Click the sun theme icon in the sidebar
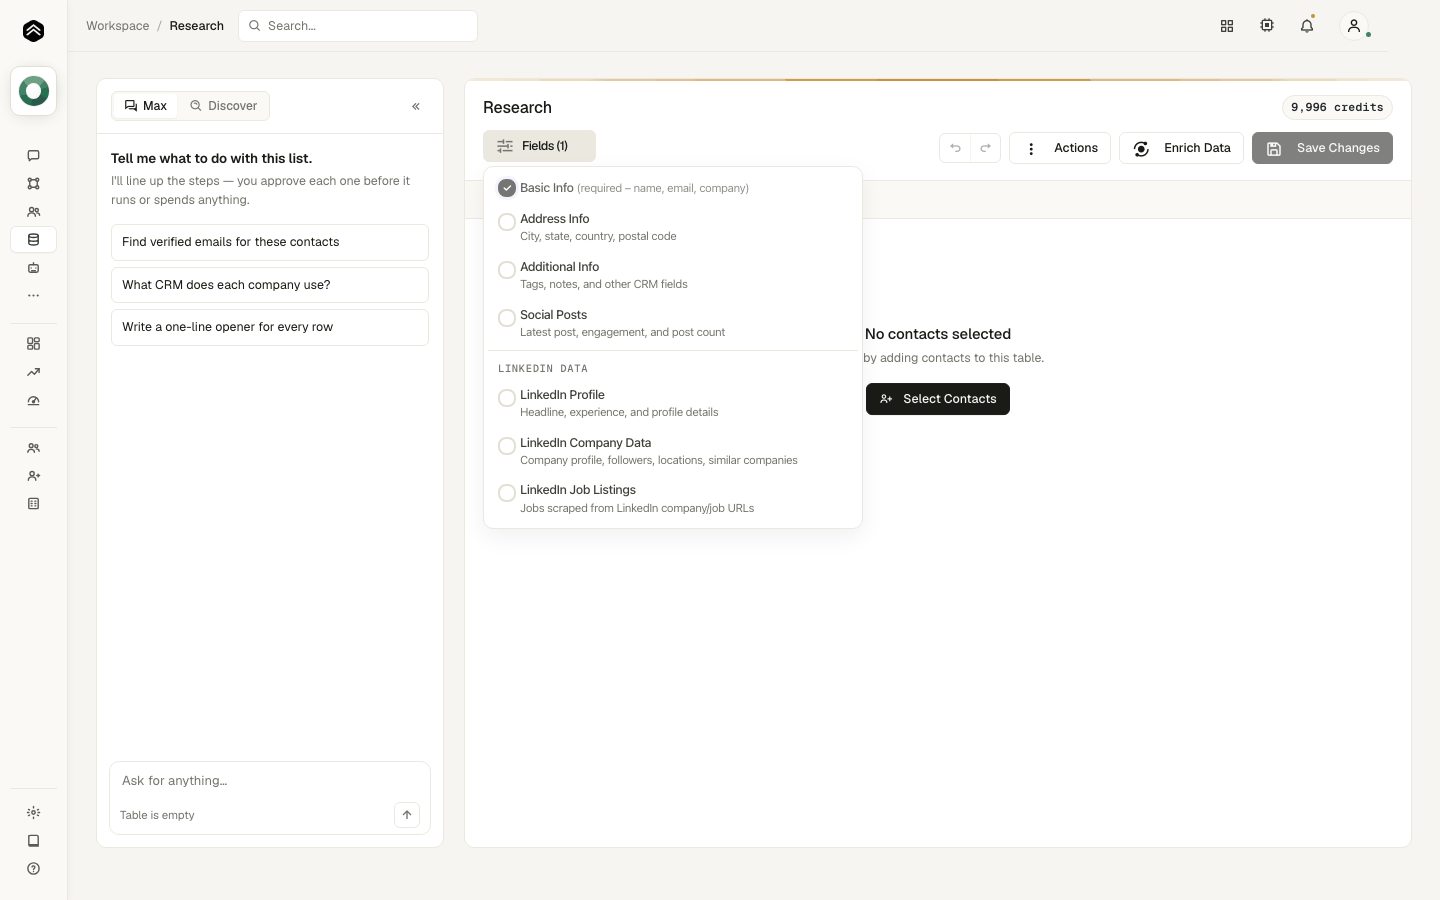Image resolution: width=1440 pixels, height=900 pixels. [x=33, y=813]
